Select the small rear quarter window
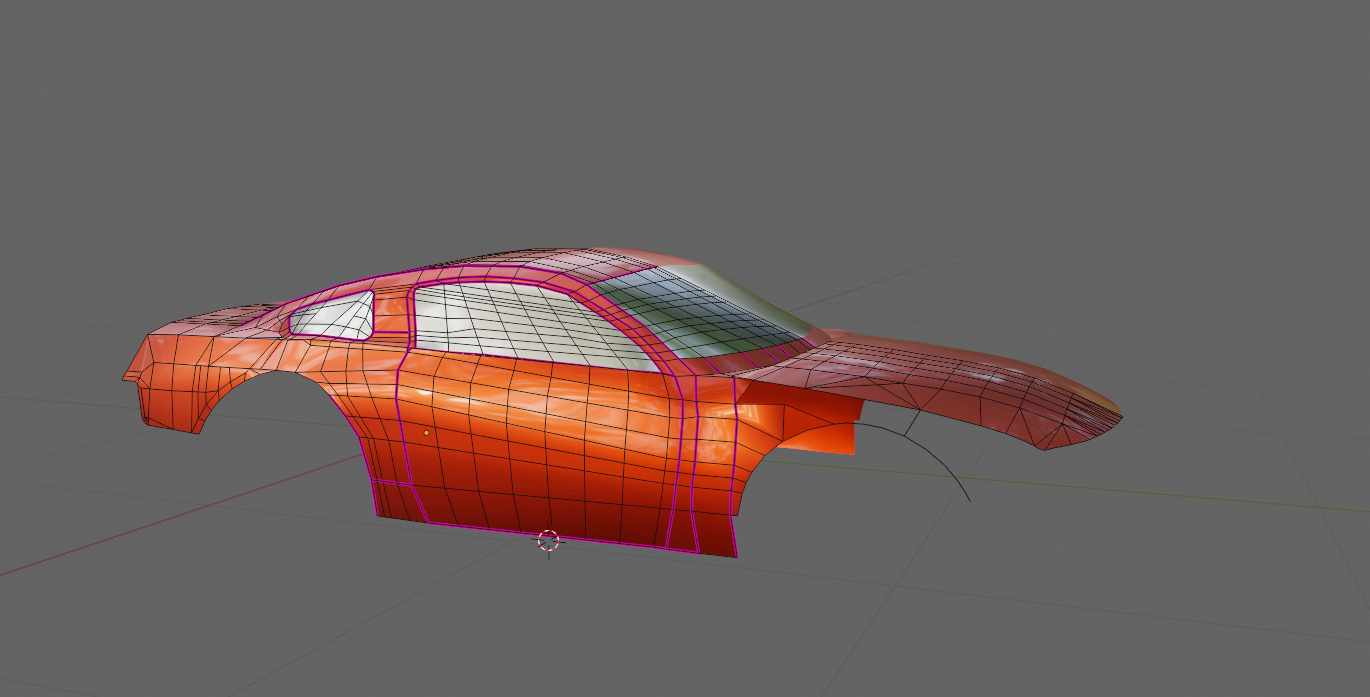 pyautogui.click(x=332, y=315)
